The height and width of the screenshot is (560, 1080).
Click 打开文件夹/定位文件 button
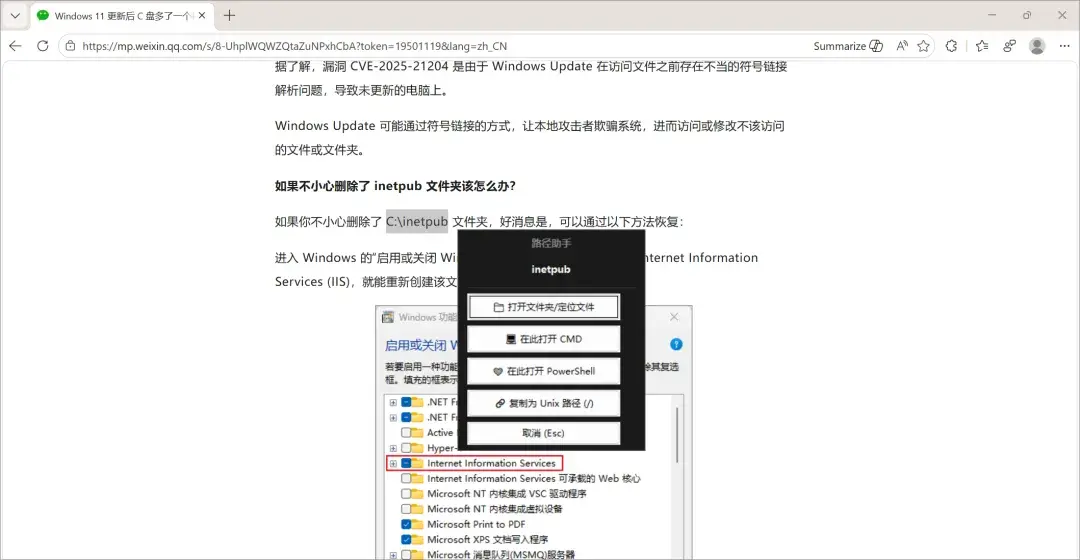pyautogui.click(x=543, y=307)
